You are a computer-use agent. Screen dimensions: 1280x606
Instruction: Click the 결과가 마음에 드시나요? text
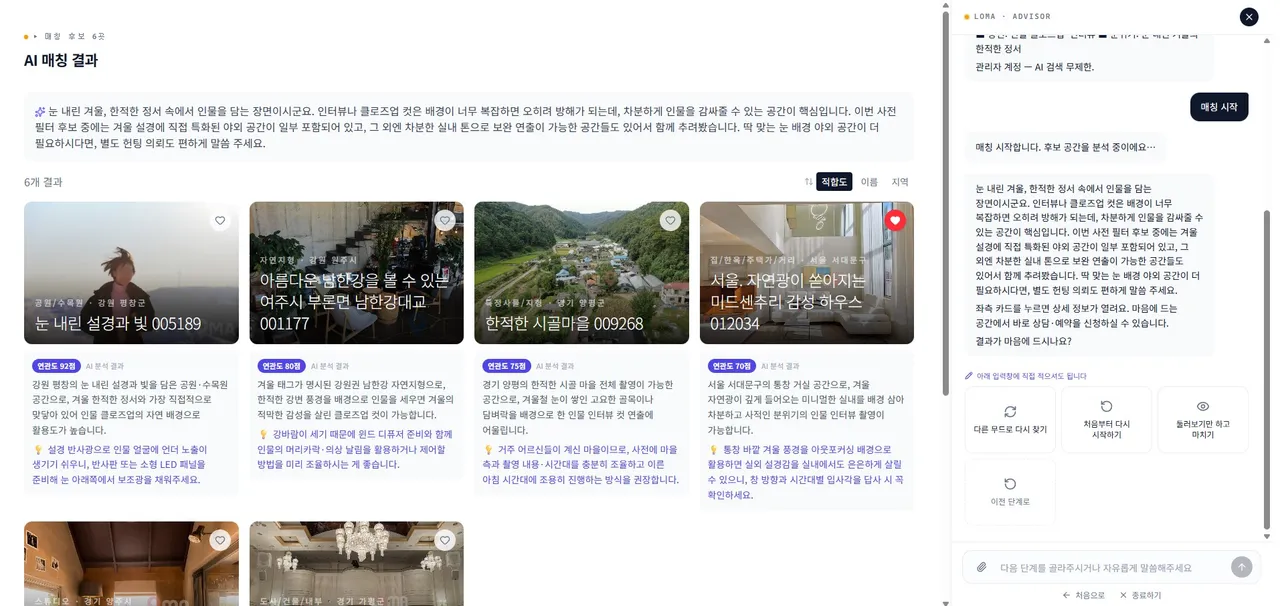tap(1023, 341)
